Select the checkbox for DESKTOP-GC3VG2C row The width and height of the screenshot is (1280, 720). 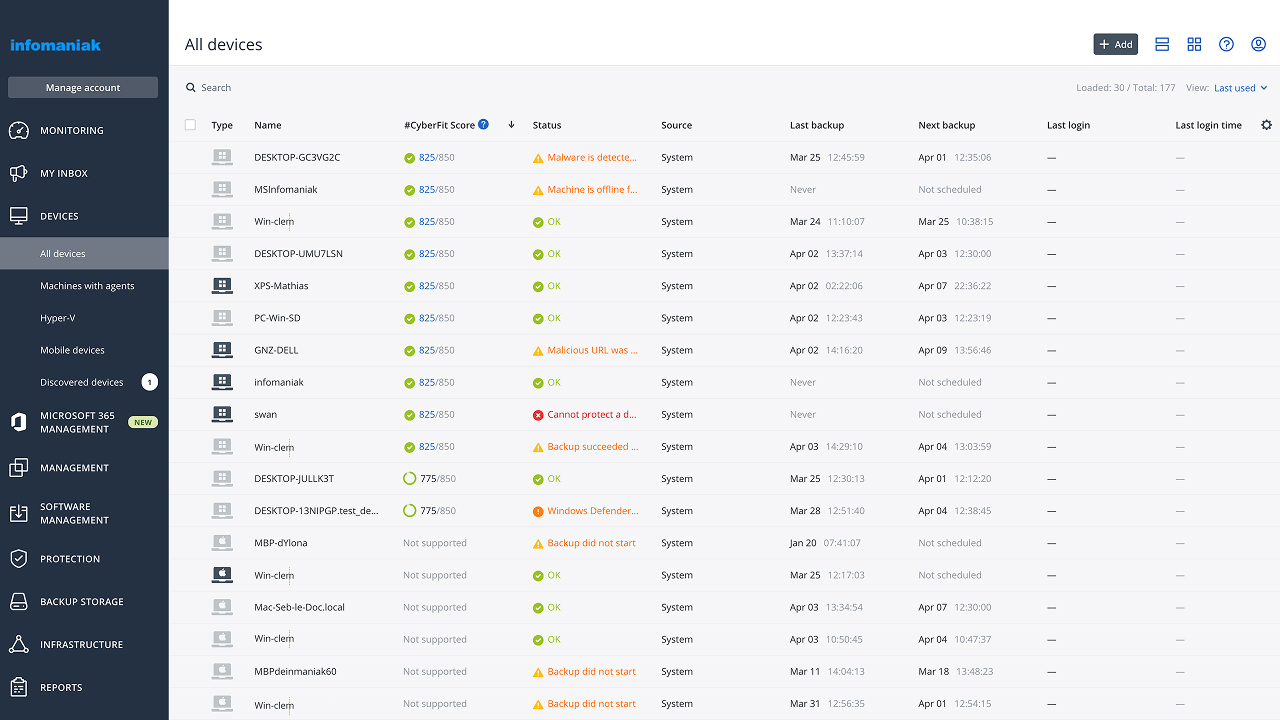[190, 157]
